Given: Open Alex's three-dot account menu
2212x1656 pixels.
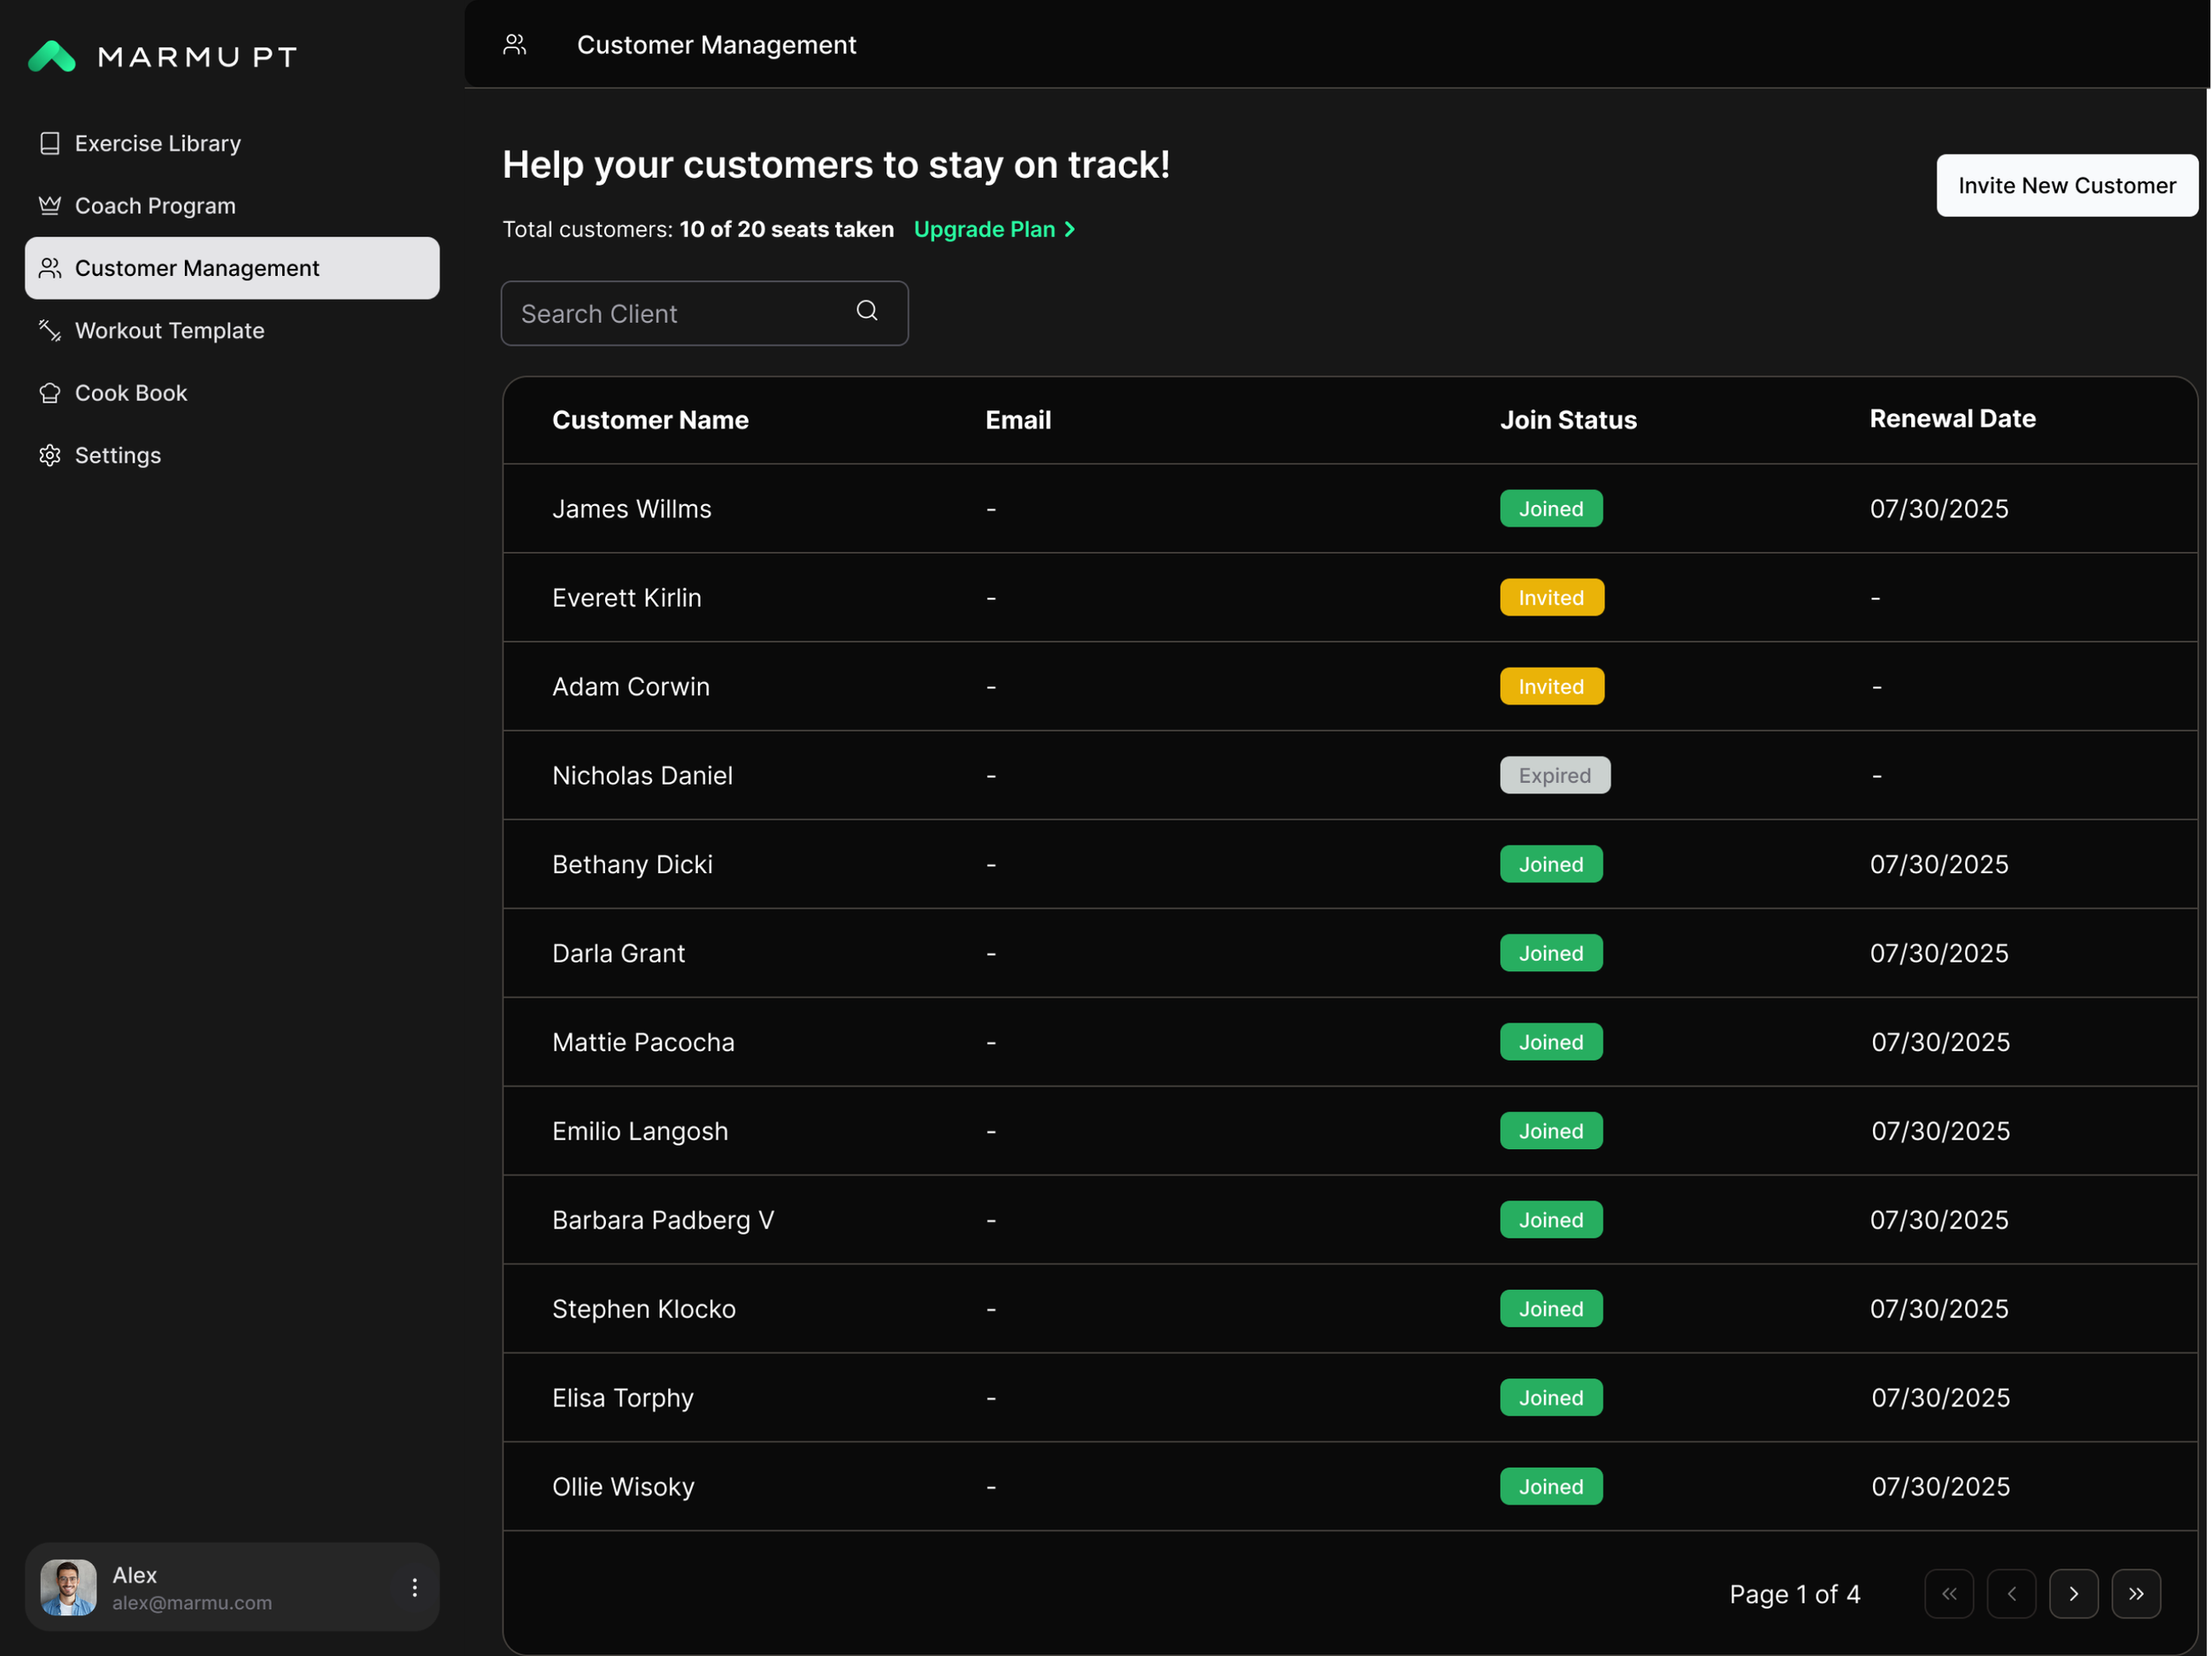Looking at the screenshot, I should point(414,1587).
